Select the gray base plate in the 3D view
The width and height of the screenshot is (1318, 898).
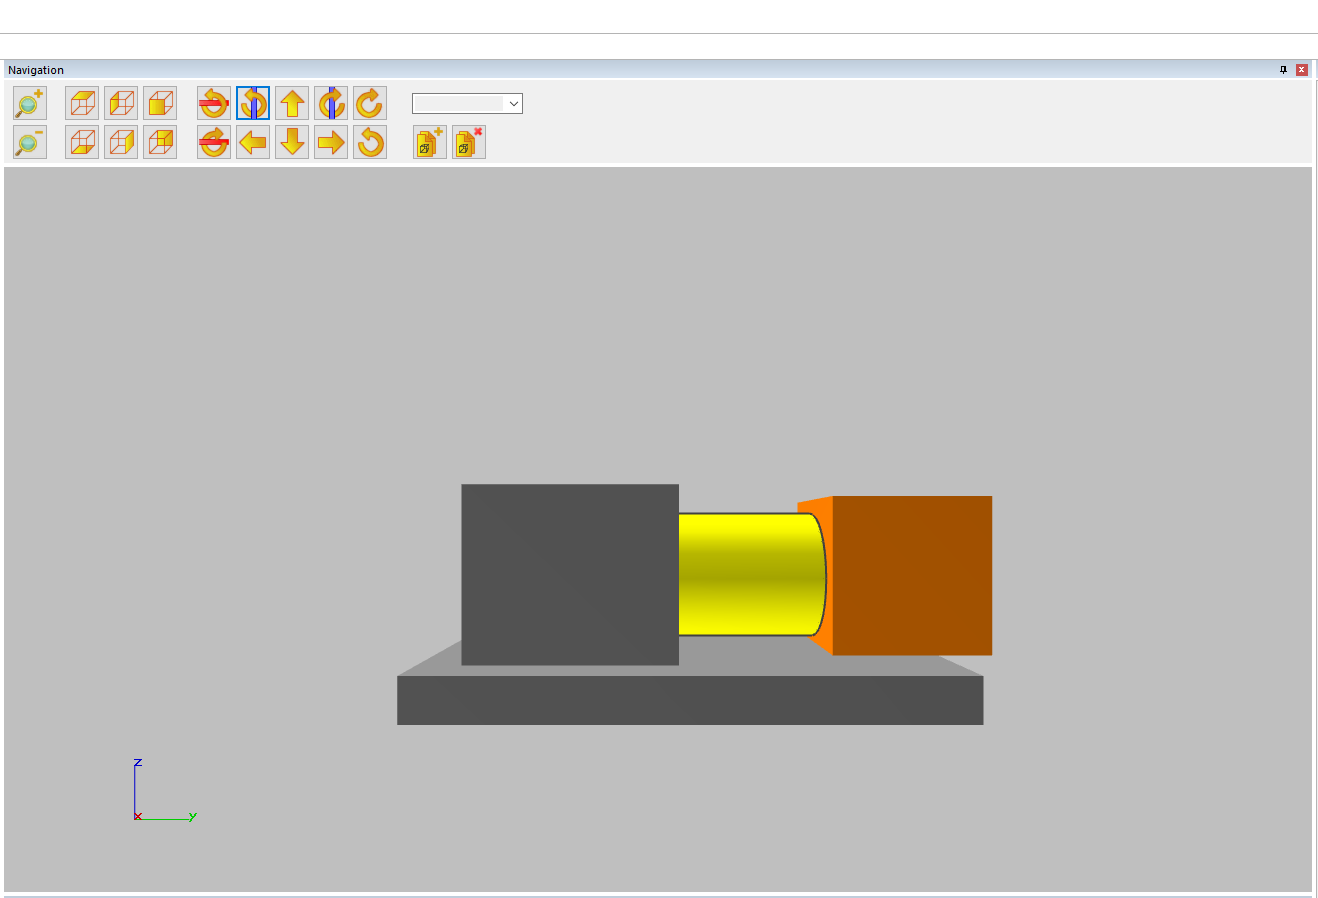pyautogui.click(x=690, y=700)
